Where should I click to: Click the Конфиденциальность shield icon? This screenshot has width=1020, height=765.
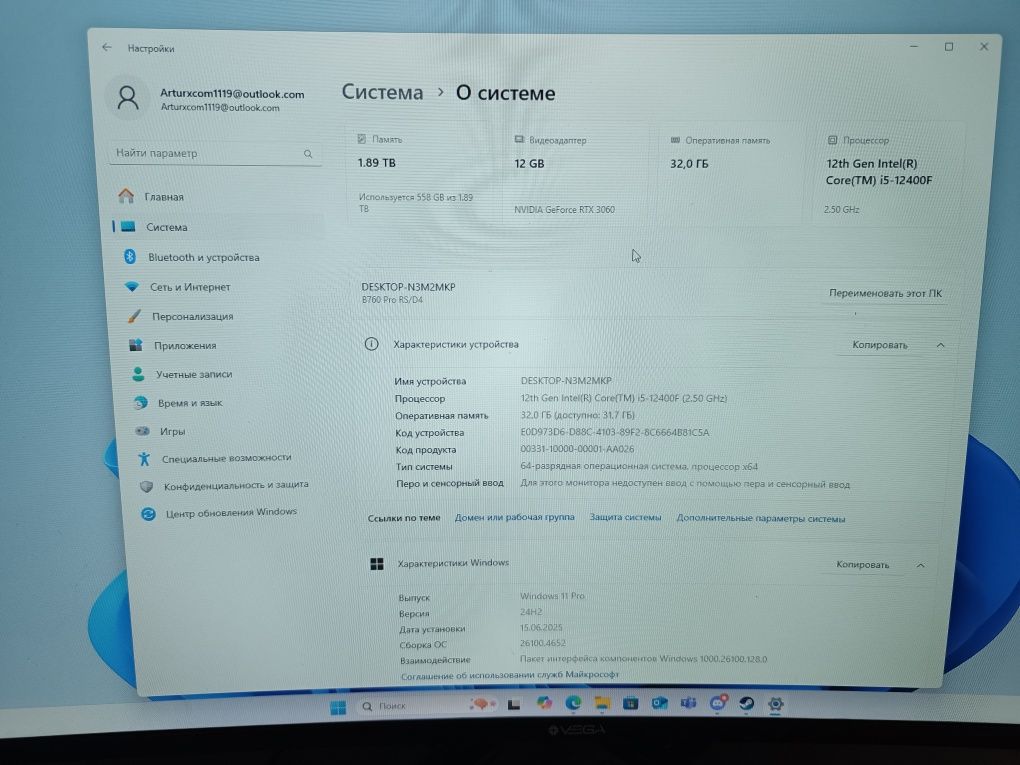click(146, 486)
